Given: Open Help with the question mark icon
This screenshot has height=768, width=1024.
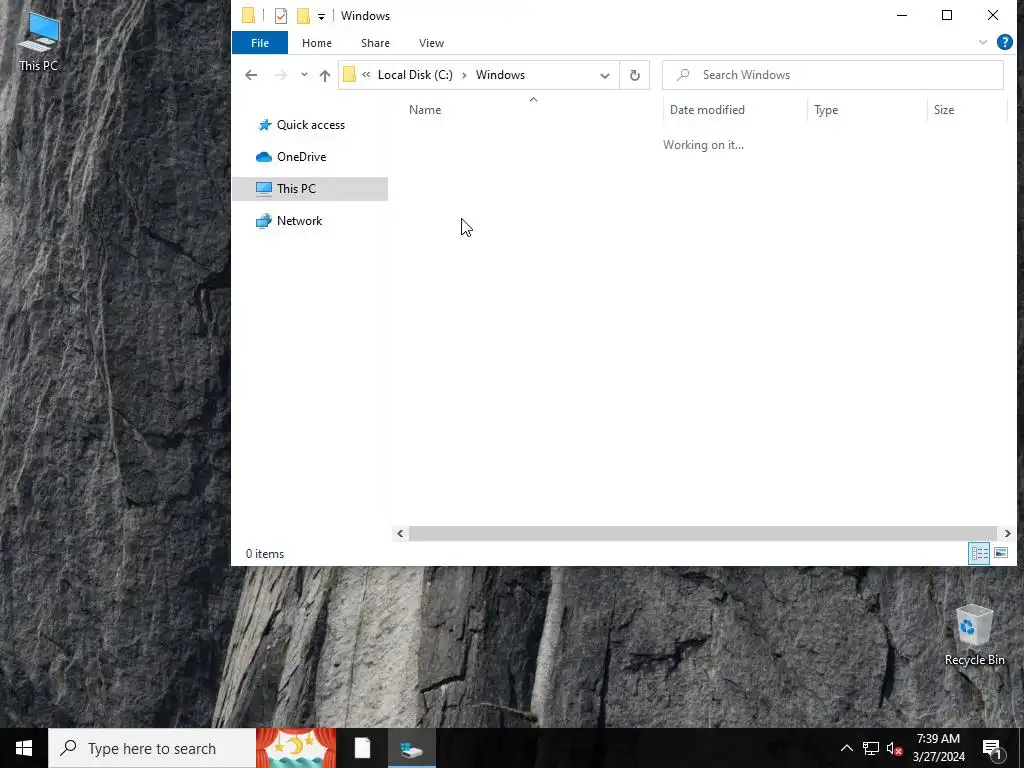Looking at the screenshot, I should pos(1004,42).
